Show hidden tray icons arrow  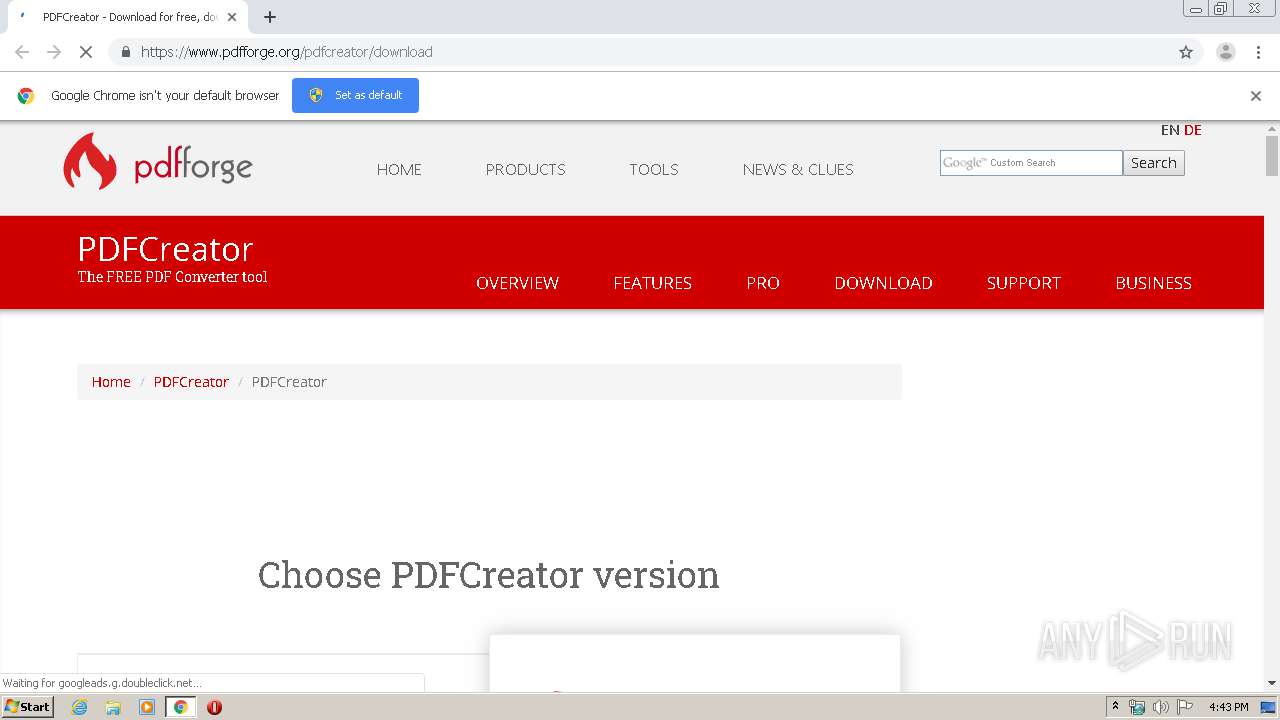1115,707
